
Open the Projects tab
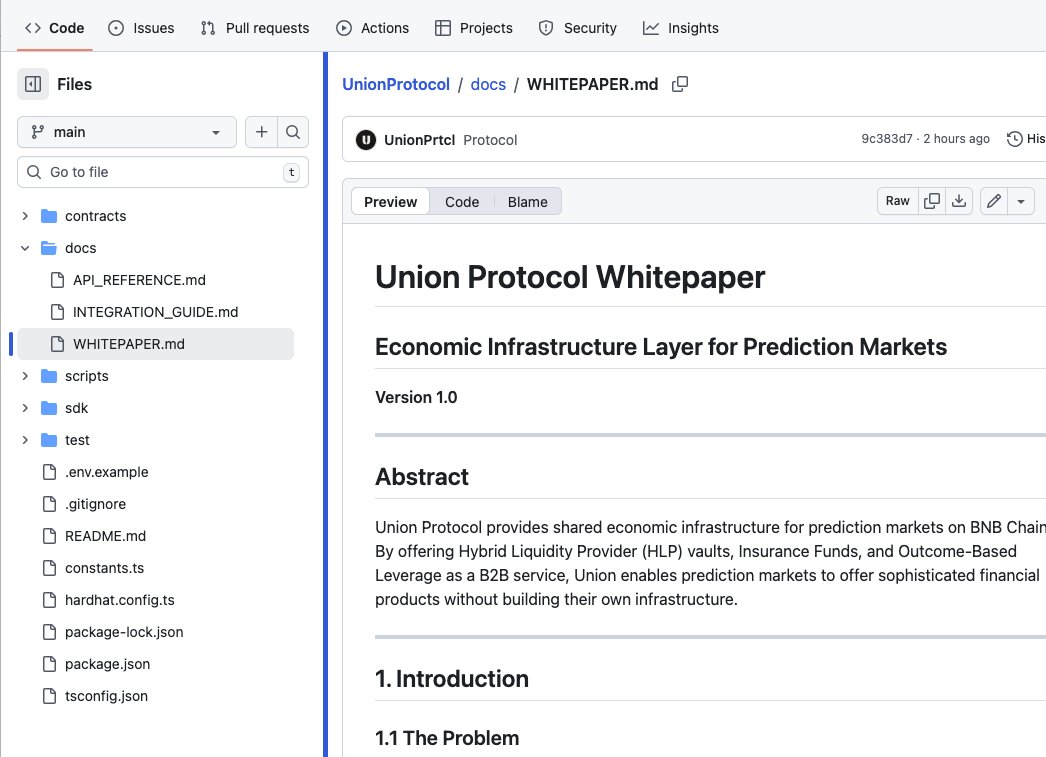point(474,28)
